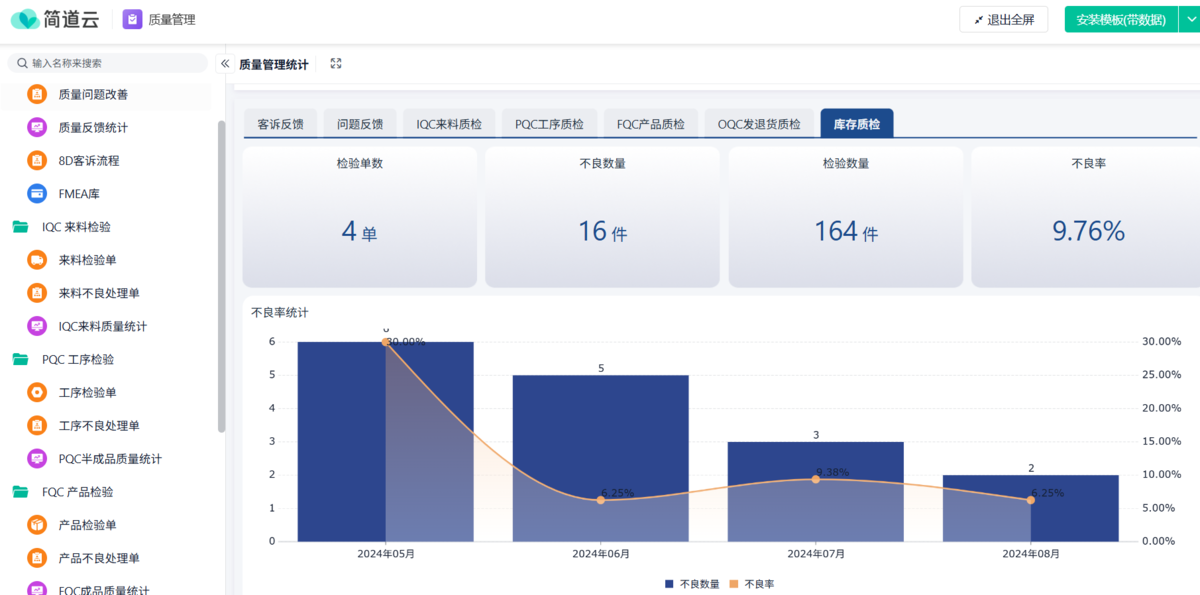
Task: Click the 9.38% line point for 2024年07月
Action: coord(815,479)
